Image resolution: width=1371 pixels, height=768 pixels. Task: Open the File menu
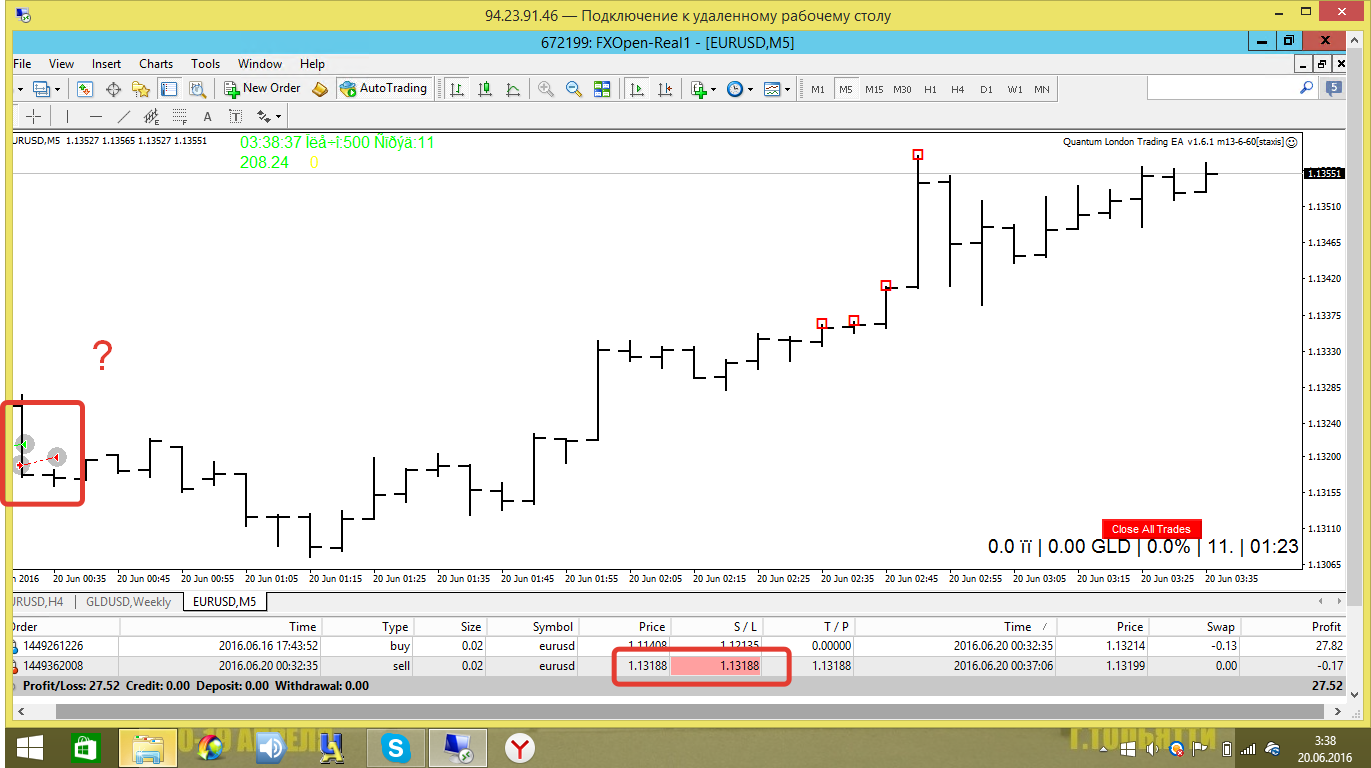coord(22,64)
